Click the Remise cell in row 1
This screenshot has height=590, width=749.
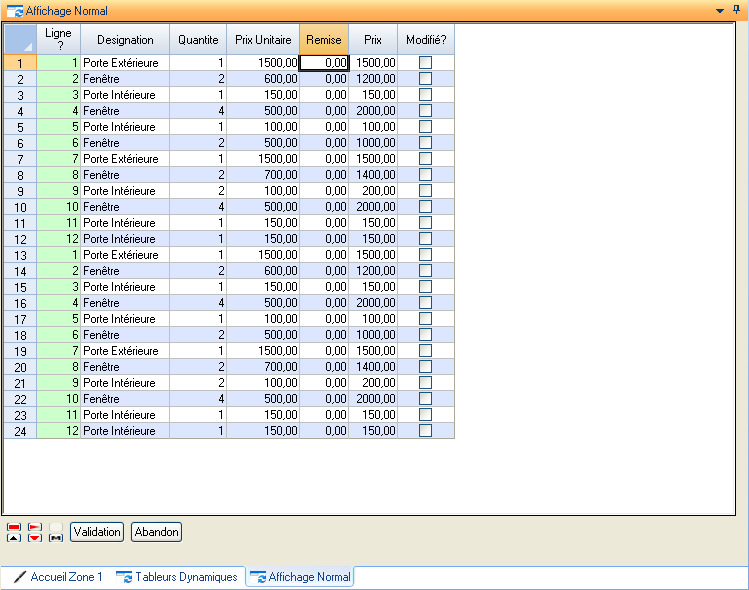coord(324,63)
